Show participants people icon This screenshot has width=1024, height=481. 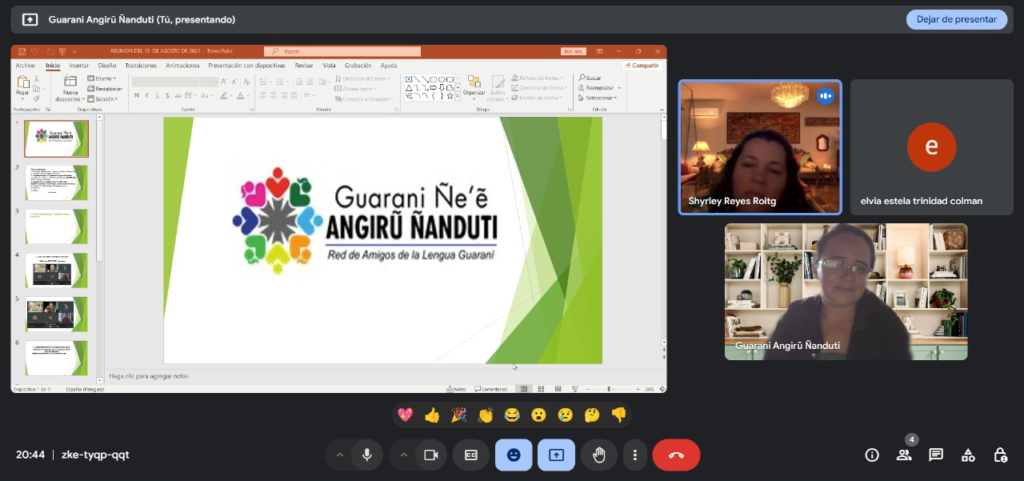[x=904, y=455]
